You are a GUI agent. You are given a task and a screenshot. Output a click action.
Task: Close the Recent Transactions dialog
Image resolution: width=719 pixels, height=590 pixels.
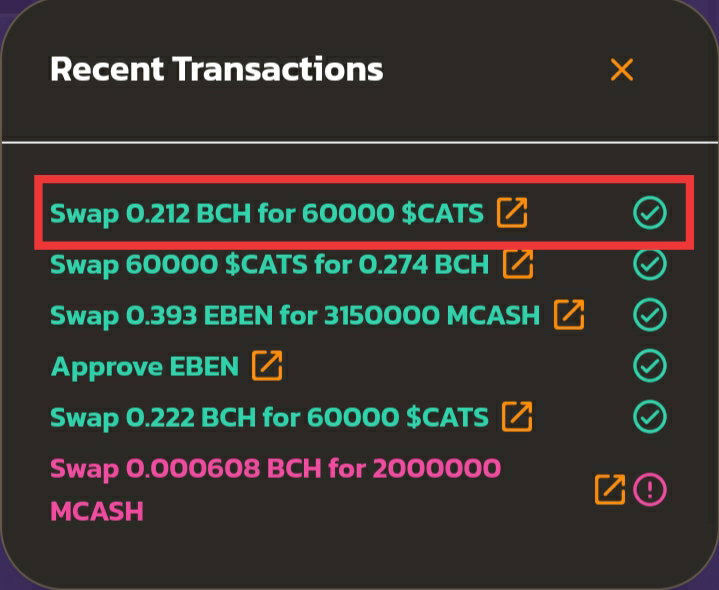pos(621,70)
